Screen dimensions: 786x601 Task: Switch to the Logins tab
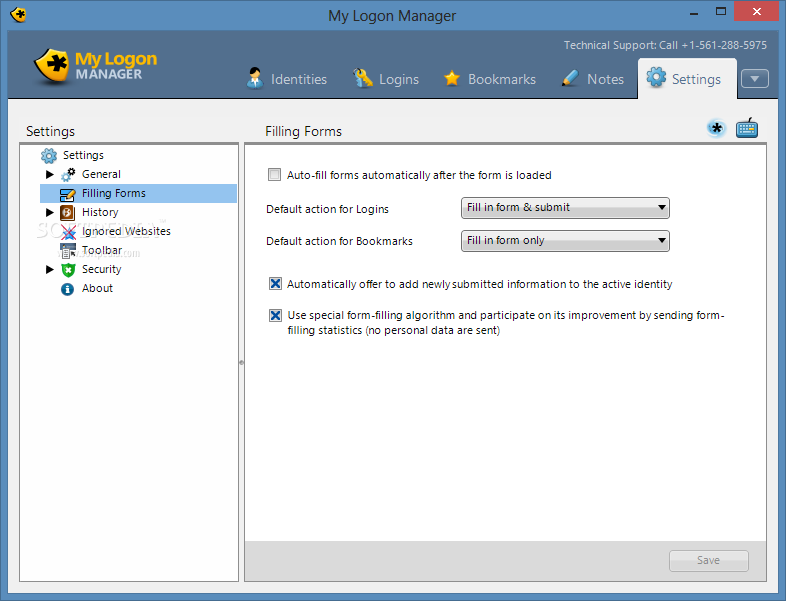tap(386, 79)
